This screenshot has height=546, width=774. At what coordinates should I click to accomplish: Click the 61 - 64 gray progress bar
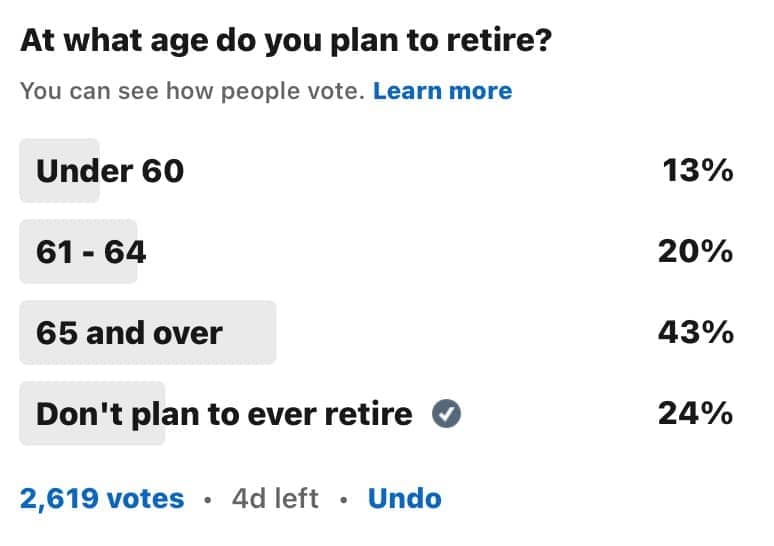tap(78, 252)
